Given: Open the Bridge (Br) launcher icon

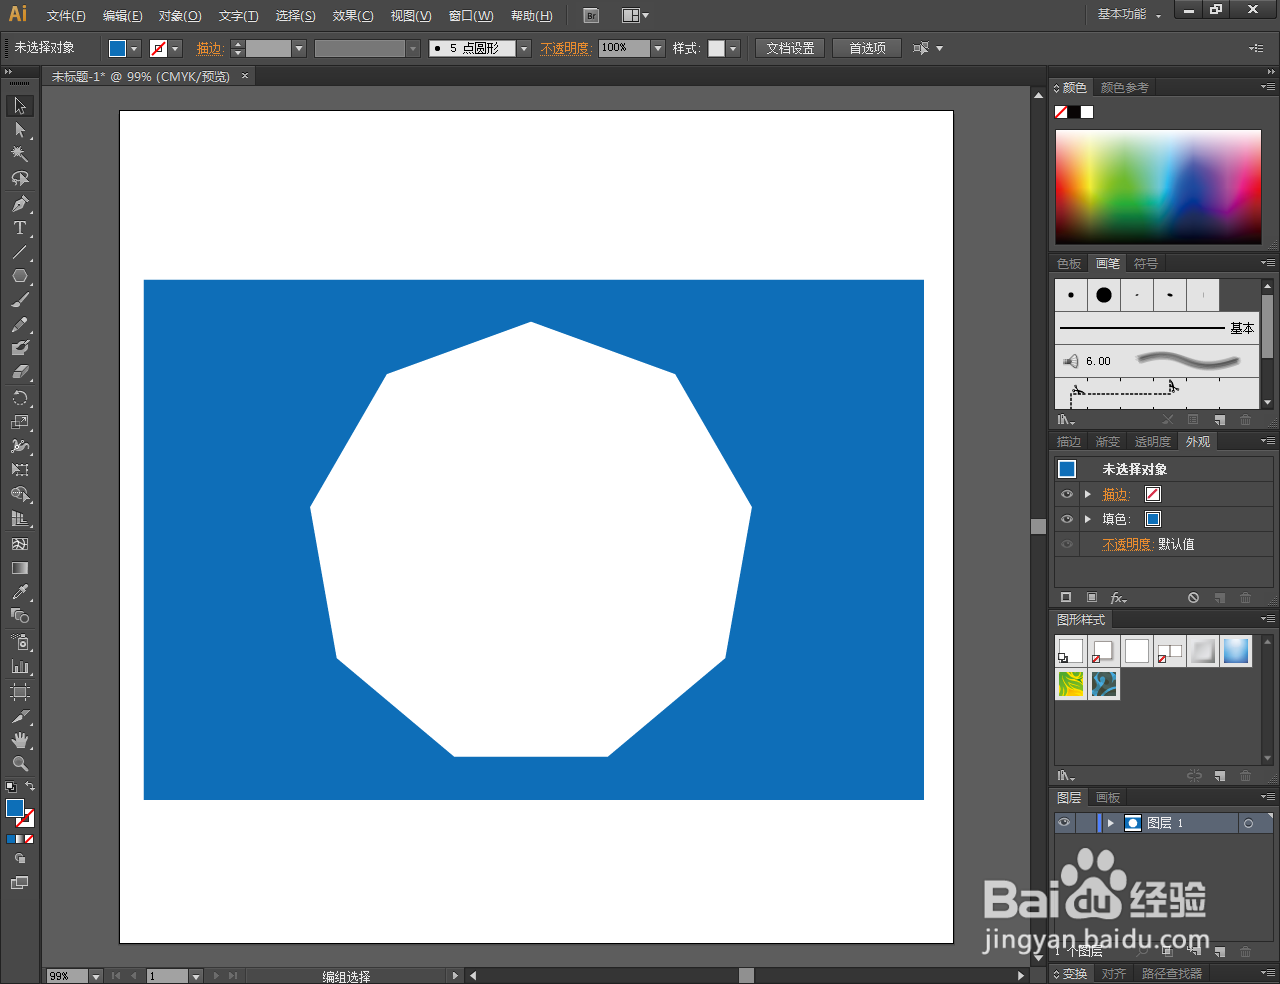Looking at the screenshot, I should 591,15.
